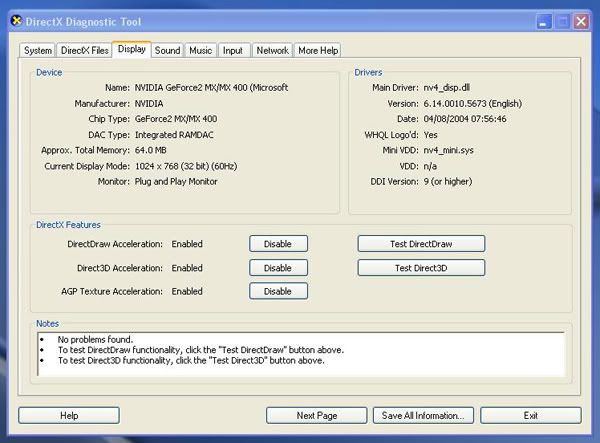Open the Network tab
Screen dimensions: 600x443
pyautogui.click(x=272, y=50)
